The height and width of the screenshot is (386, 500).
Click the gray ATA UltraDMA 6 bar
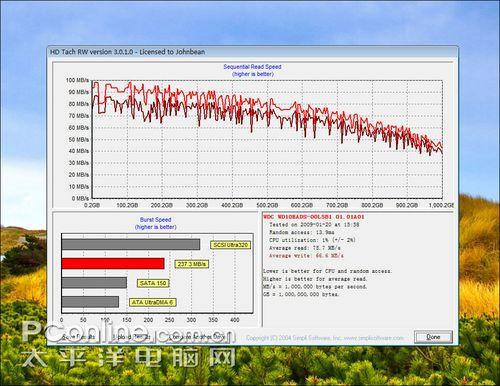(90, 302)
